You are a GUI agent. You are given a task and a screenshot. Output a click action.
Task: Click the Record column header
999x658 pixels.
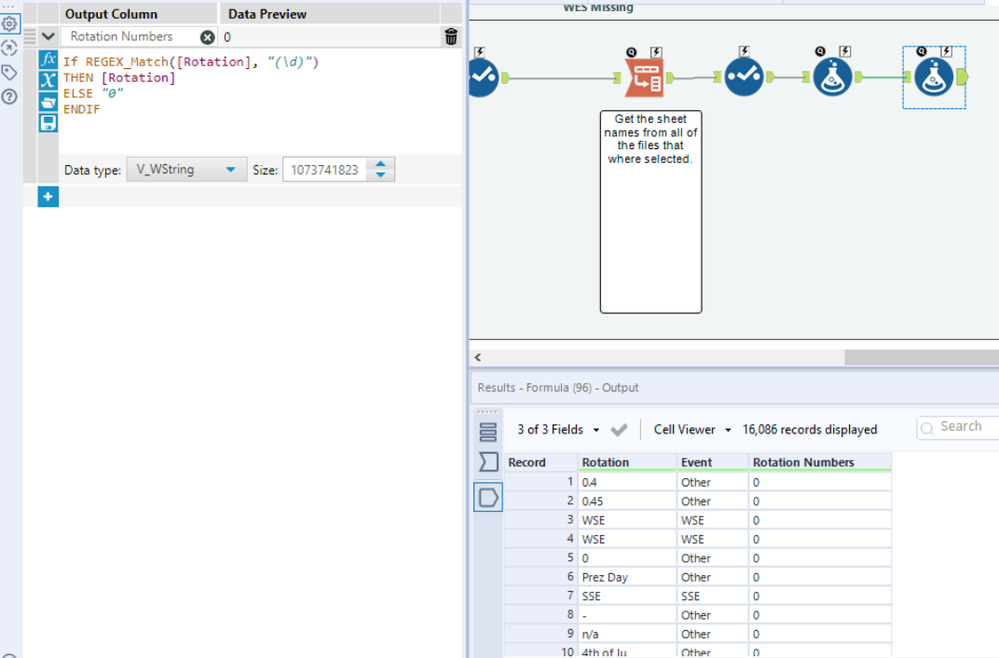tap(541, 462)
